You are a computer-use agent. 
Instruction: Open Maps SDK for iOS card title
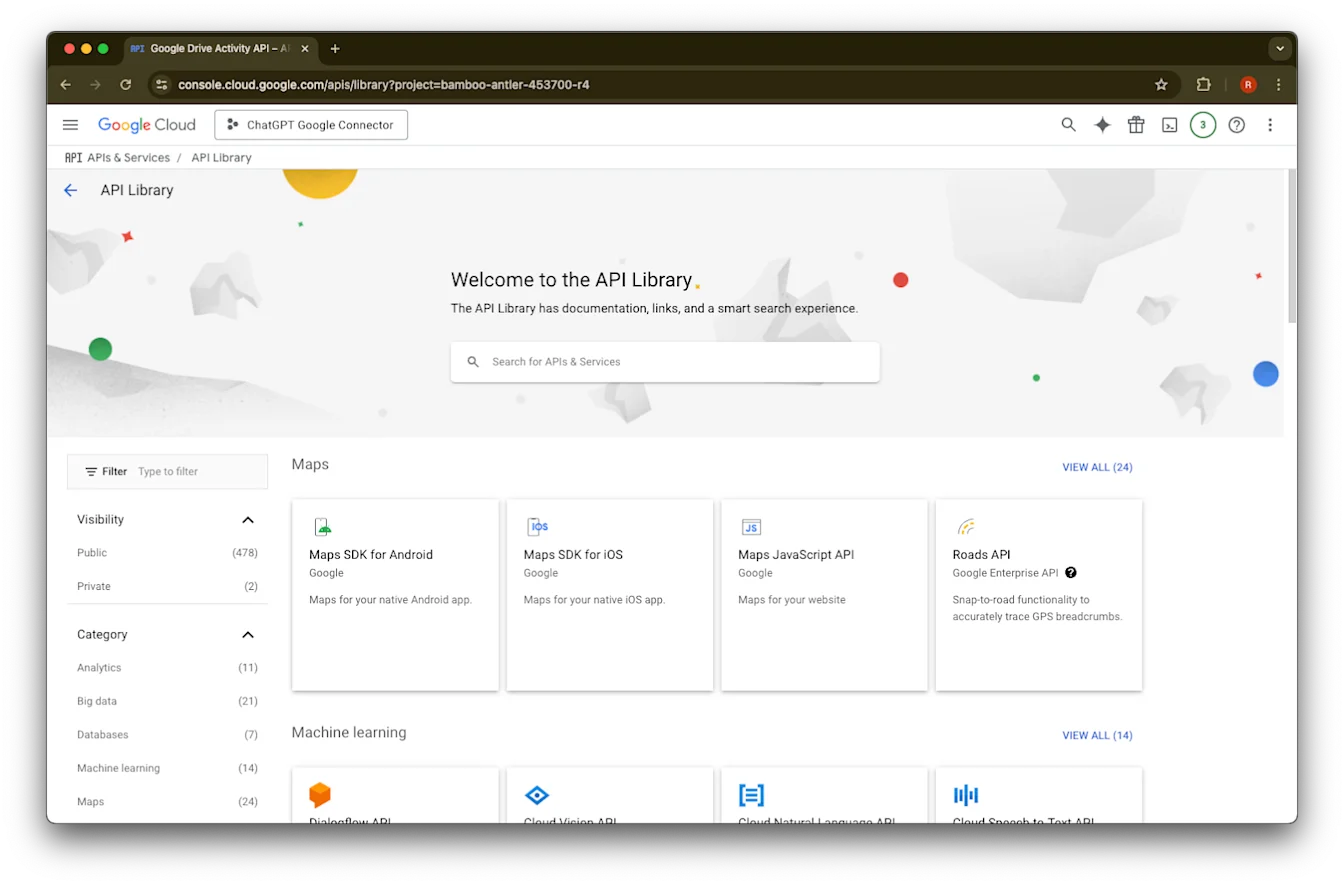[573, 555]
